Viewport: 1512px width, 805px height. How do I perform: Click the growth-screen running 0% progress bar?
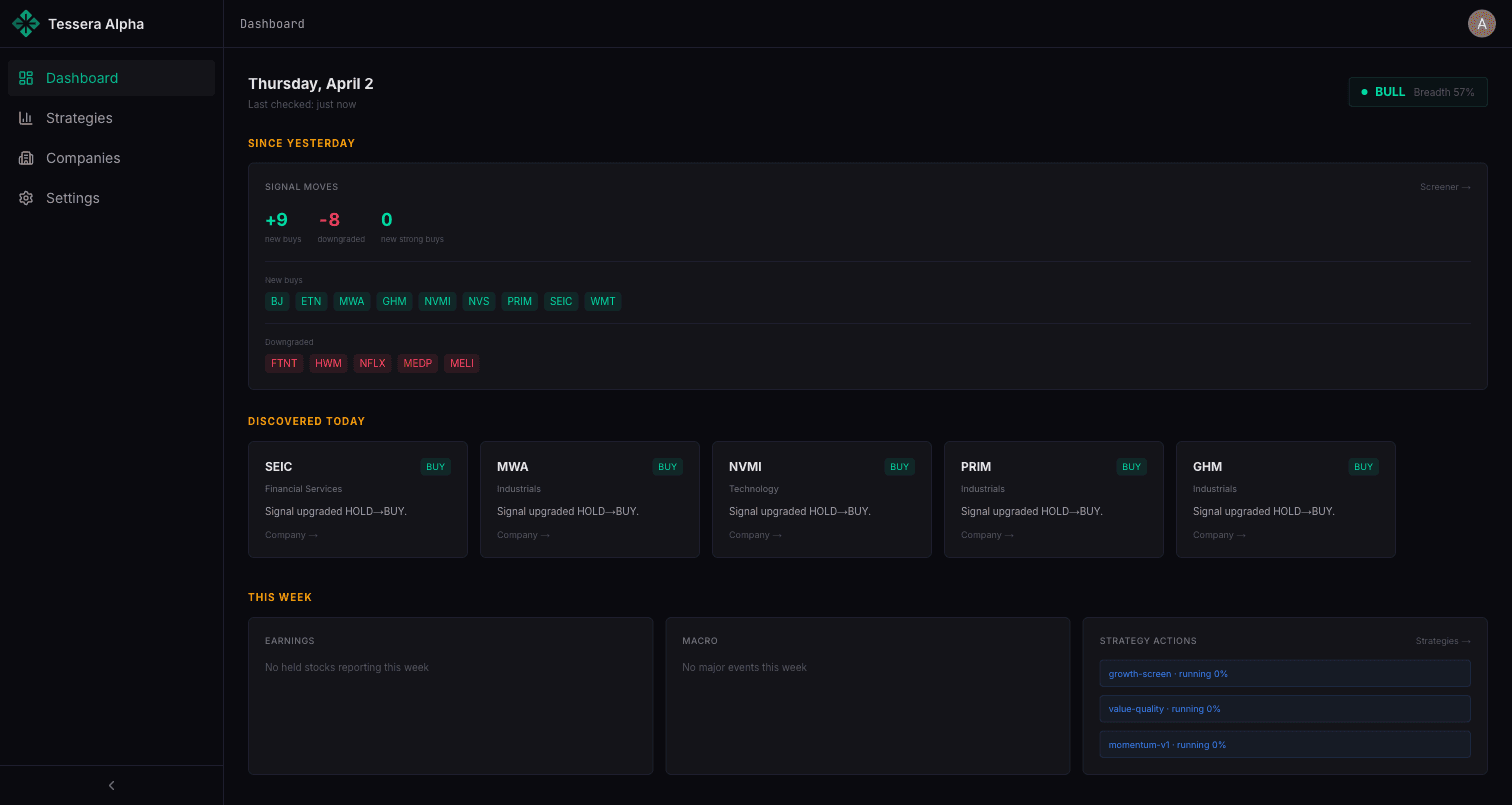point(1284,673)
